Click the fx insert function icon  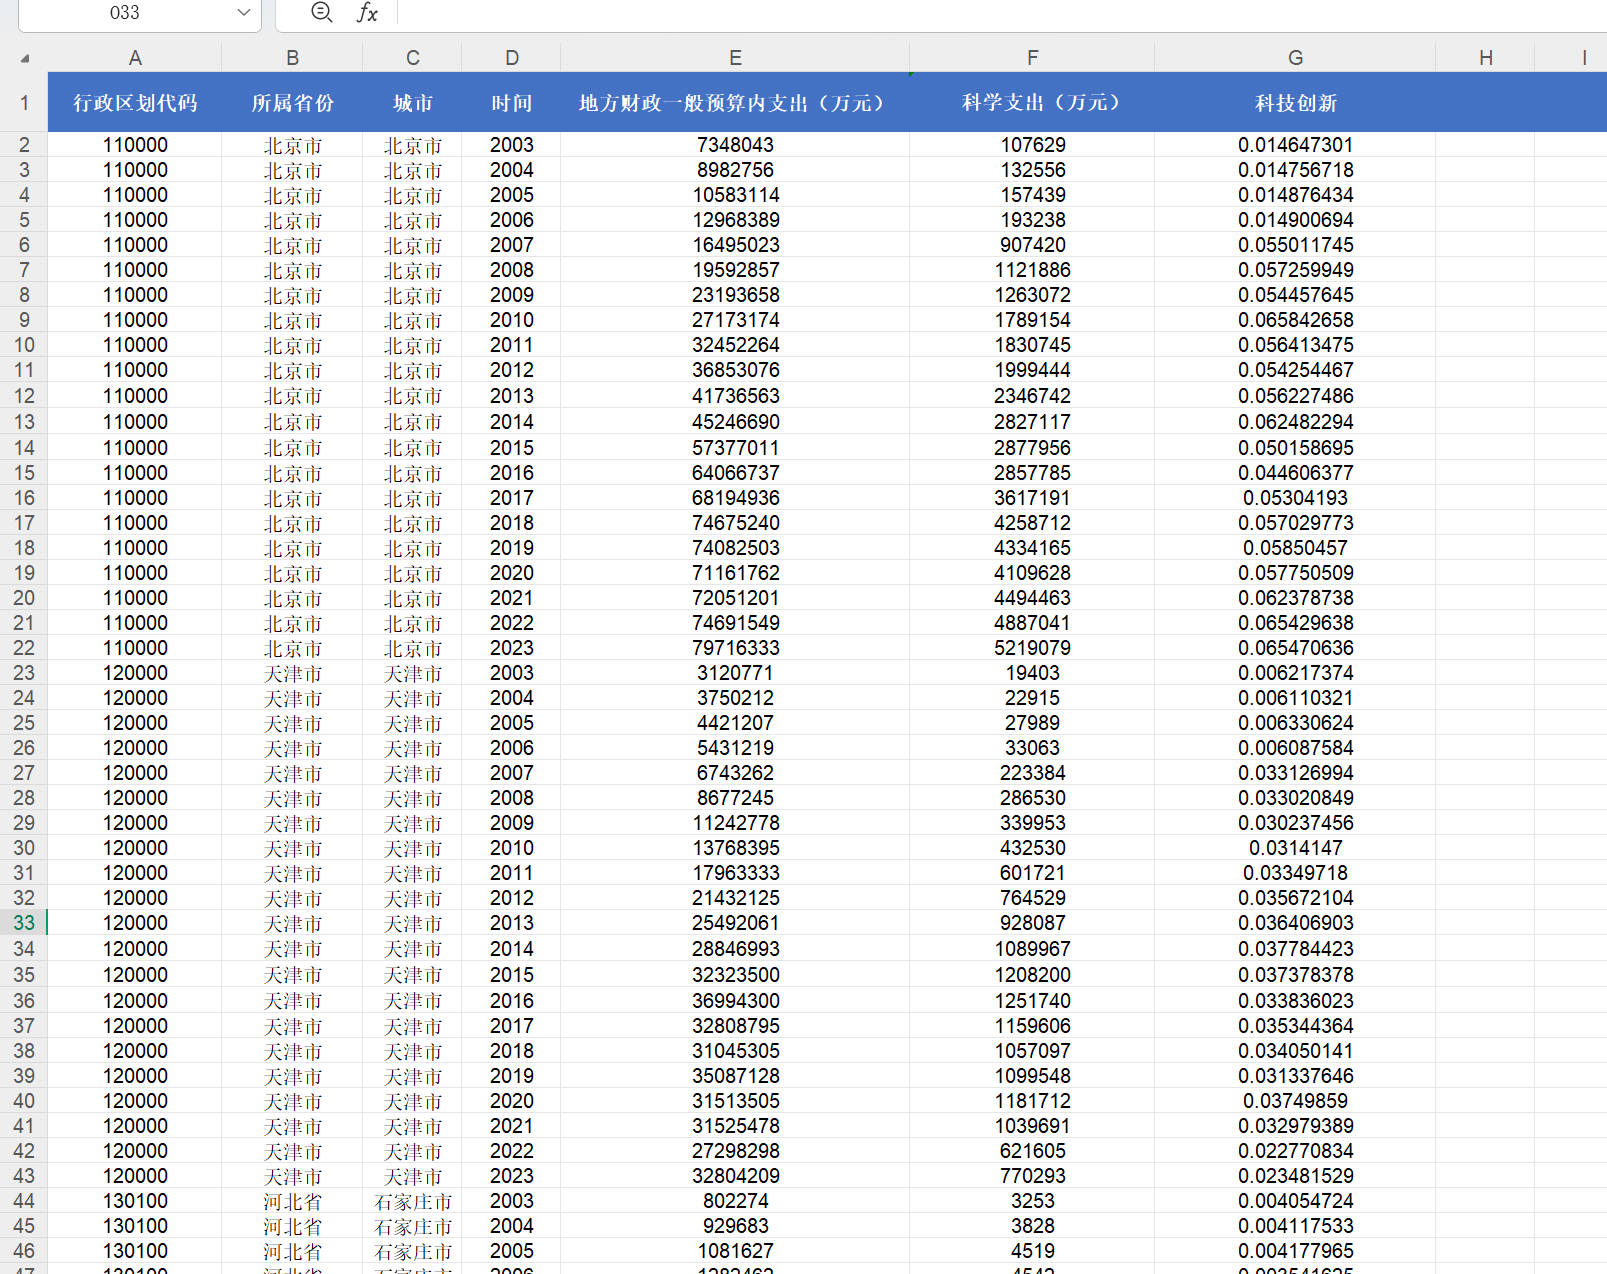pyautogui.click(x=367, y=13)
